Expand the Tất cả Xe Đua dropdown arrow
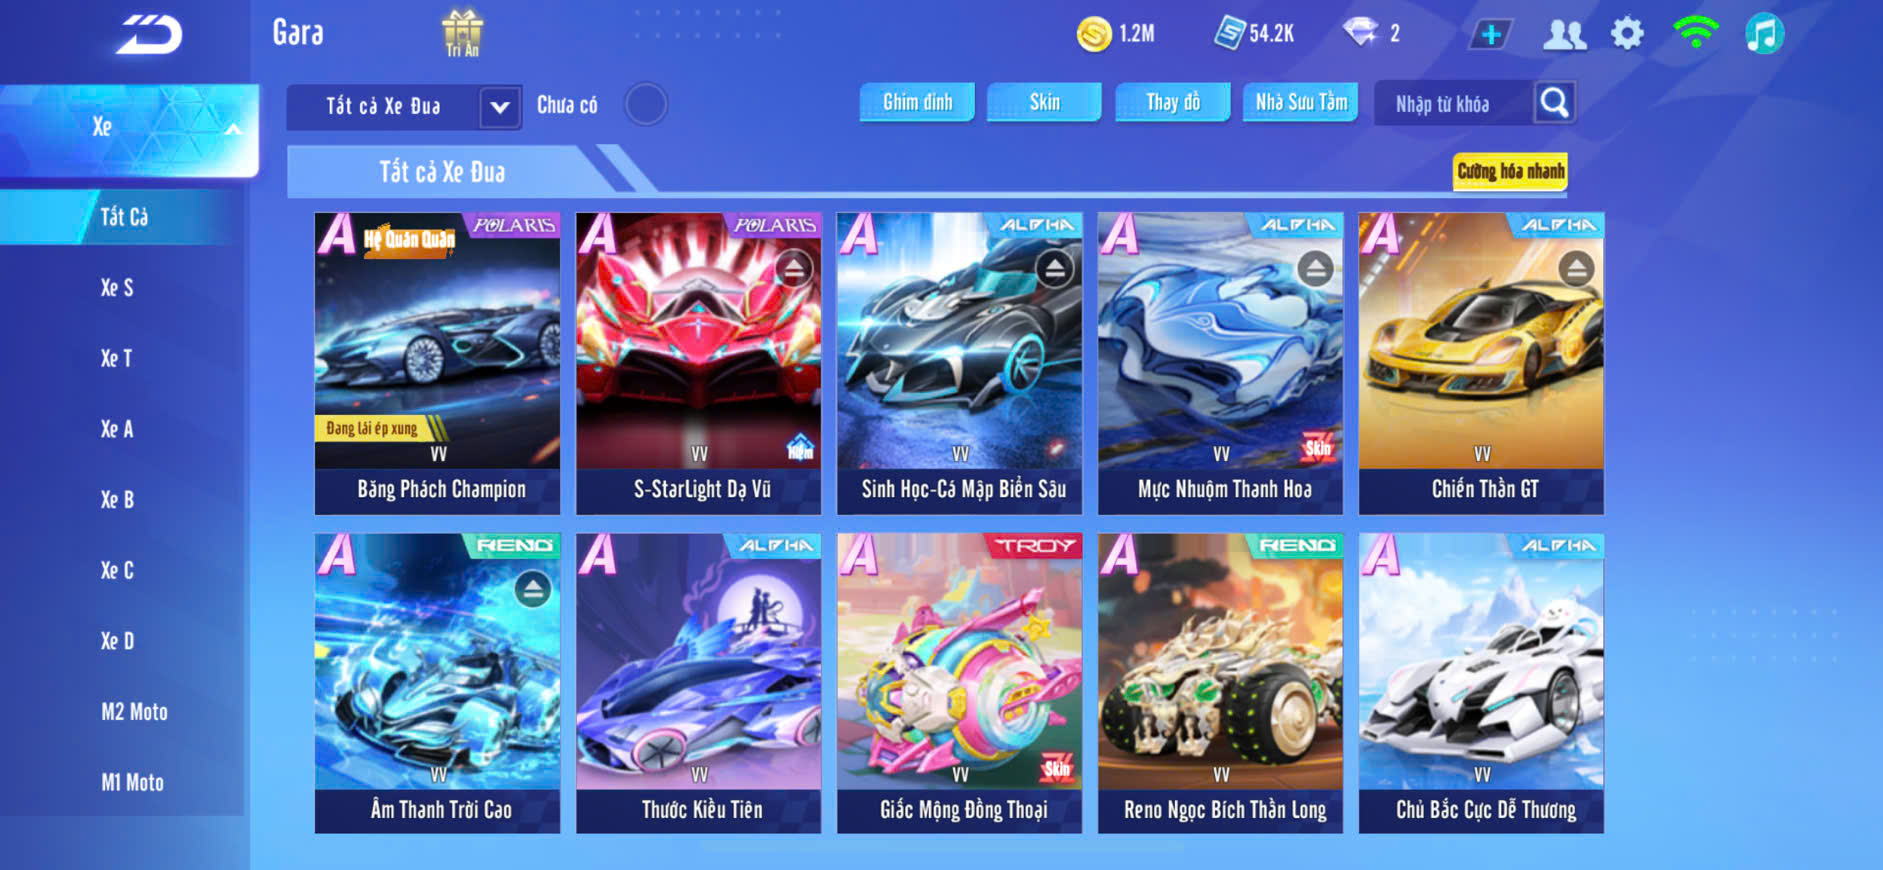The image size is (1883, 870). (x=500, y=106)
